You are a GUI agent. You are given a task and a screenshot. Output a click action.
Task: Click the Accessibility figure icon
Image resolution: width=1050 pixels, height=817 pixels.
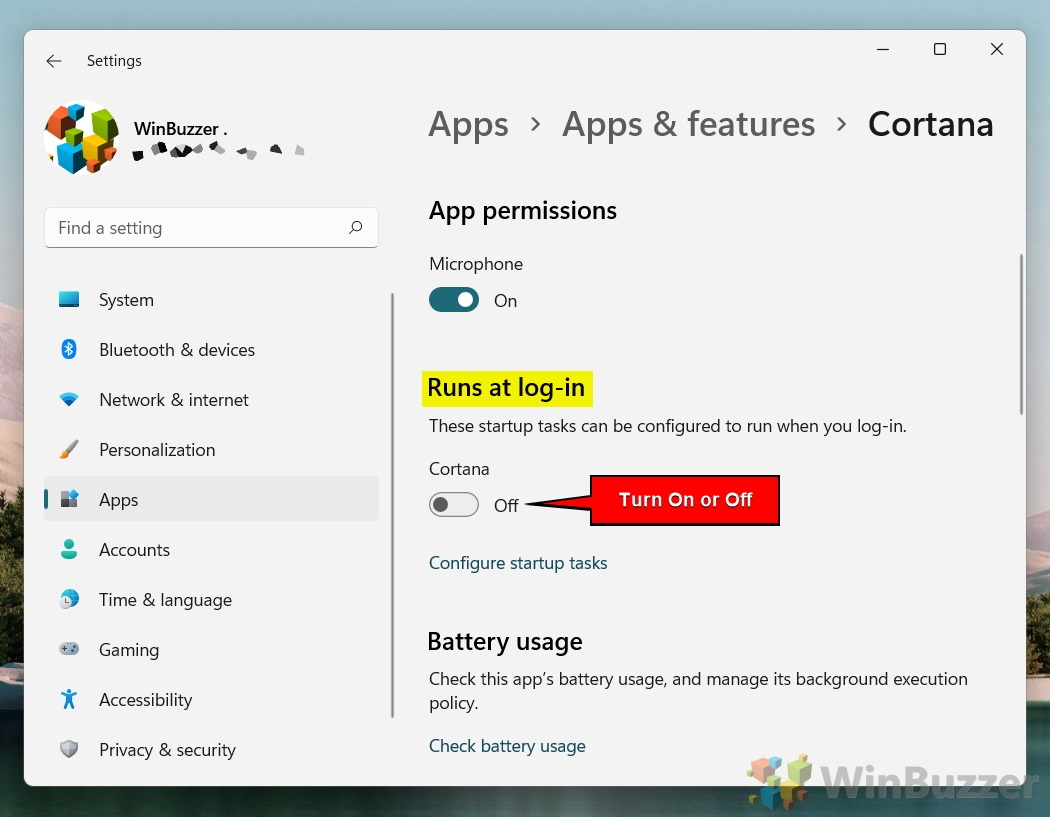click(69, 699)
